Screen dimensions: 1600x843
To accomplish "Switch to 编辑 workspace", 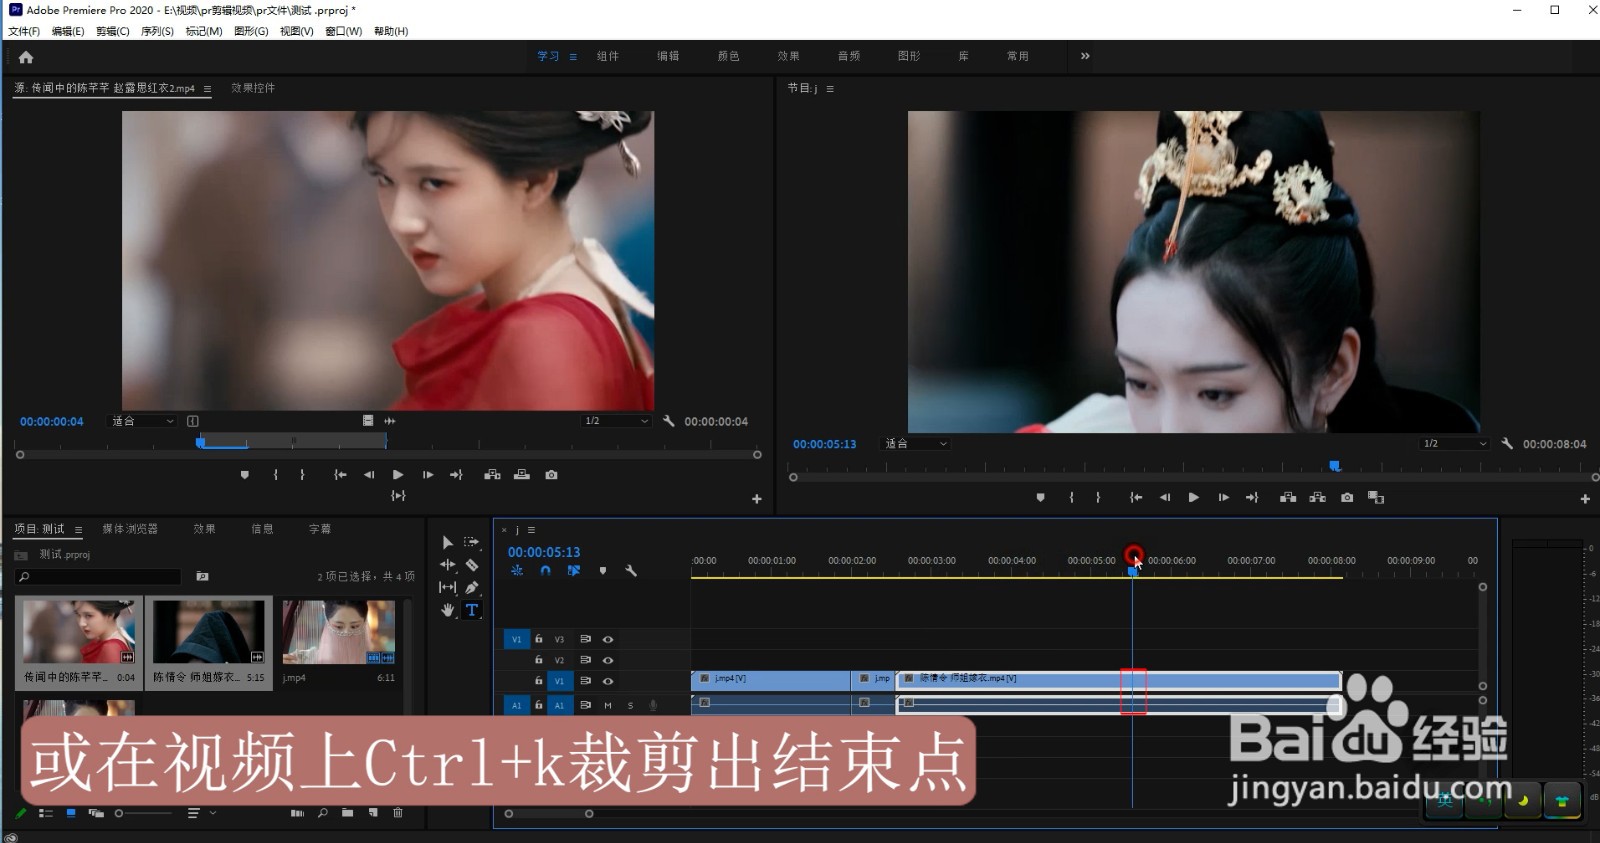I will (x=668, y=56).
